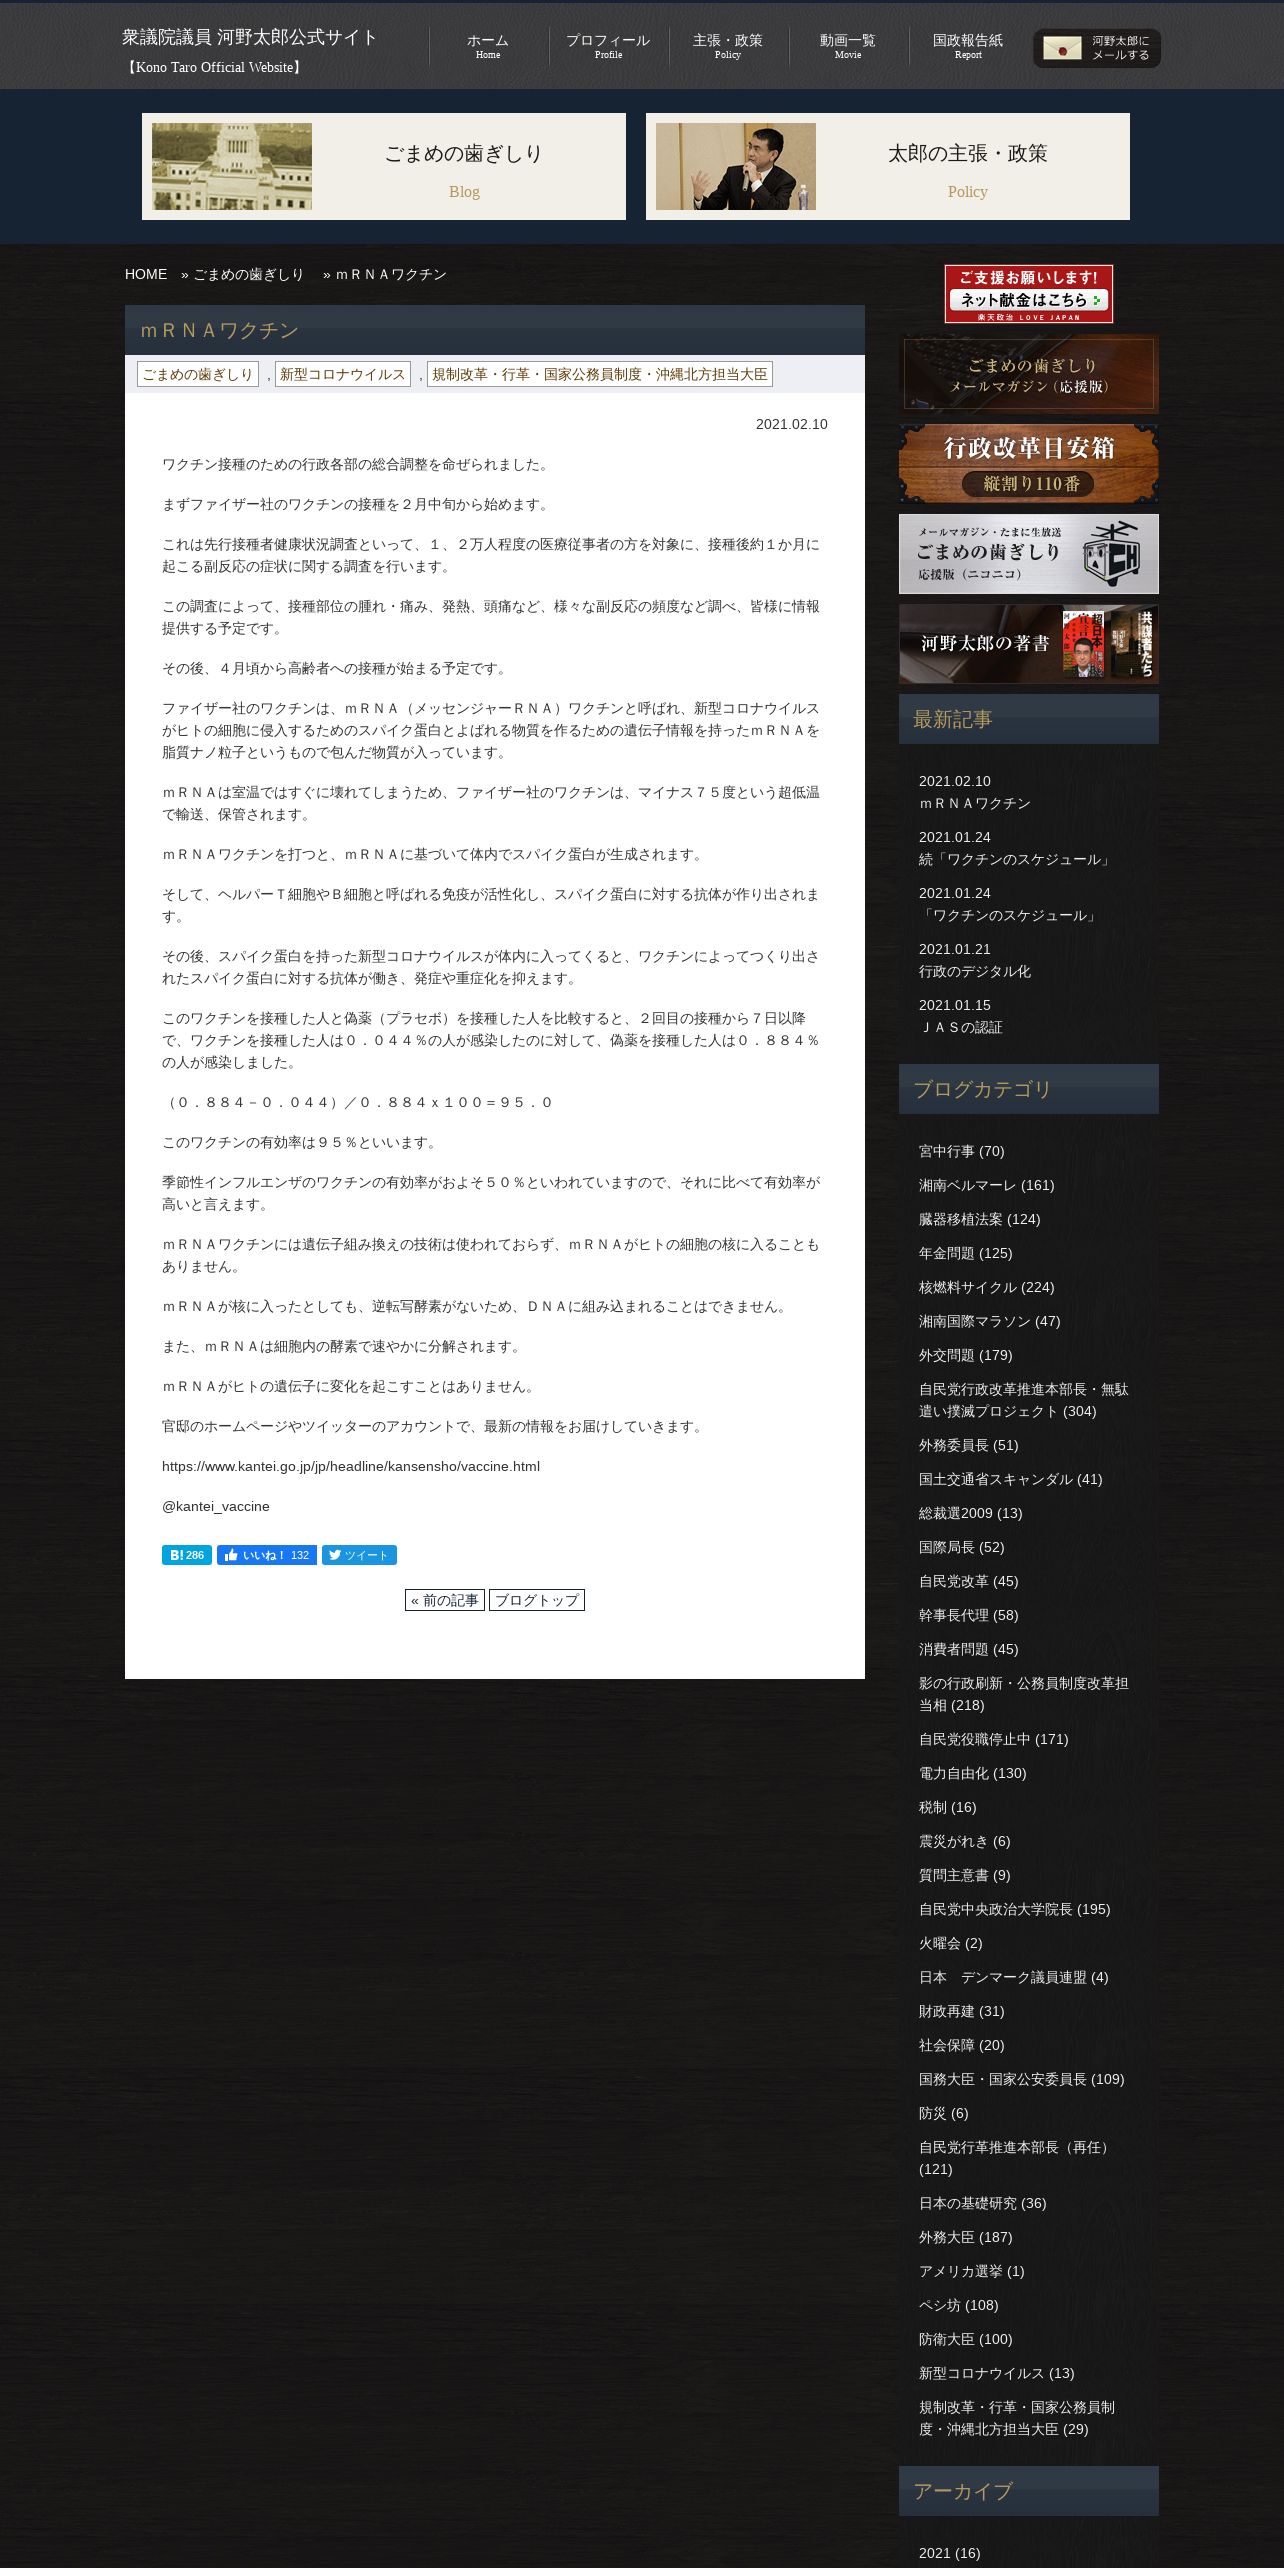Click the 太郎の主張・政策 banner title
The width and height of the screenshot is (1284, 2568).
click(x=968, y=153)
